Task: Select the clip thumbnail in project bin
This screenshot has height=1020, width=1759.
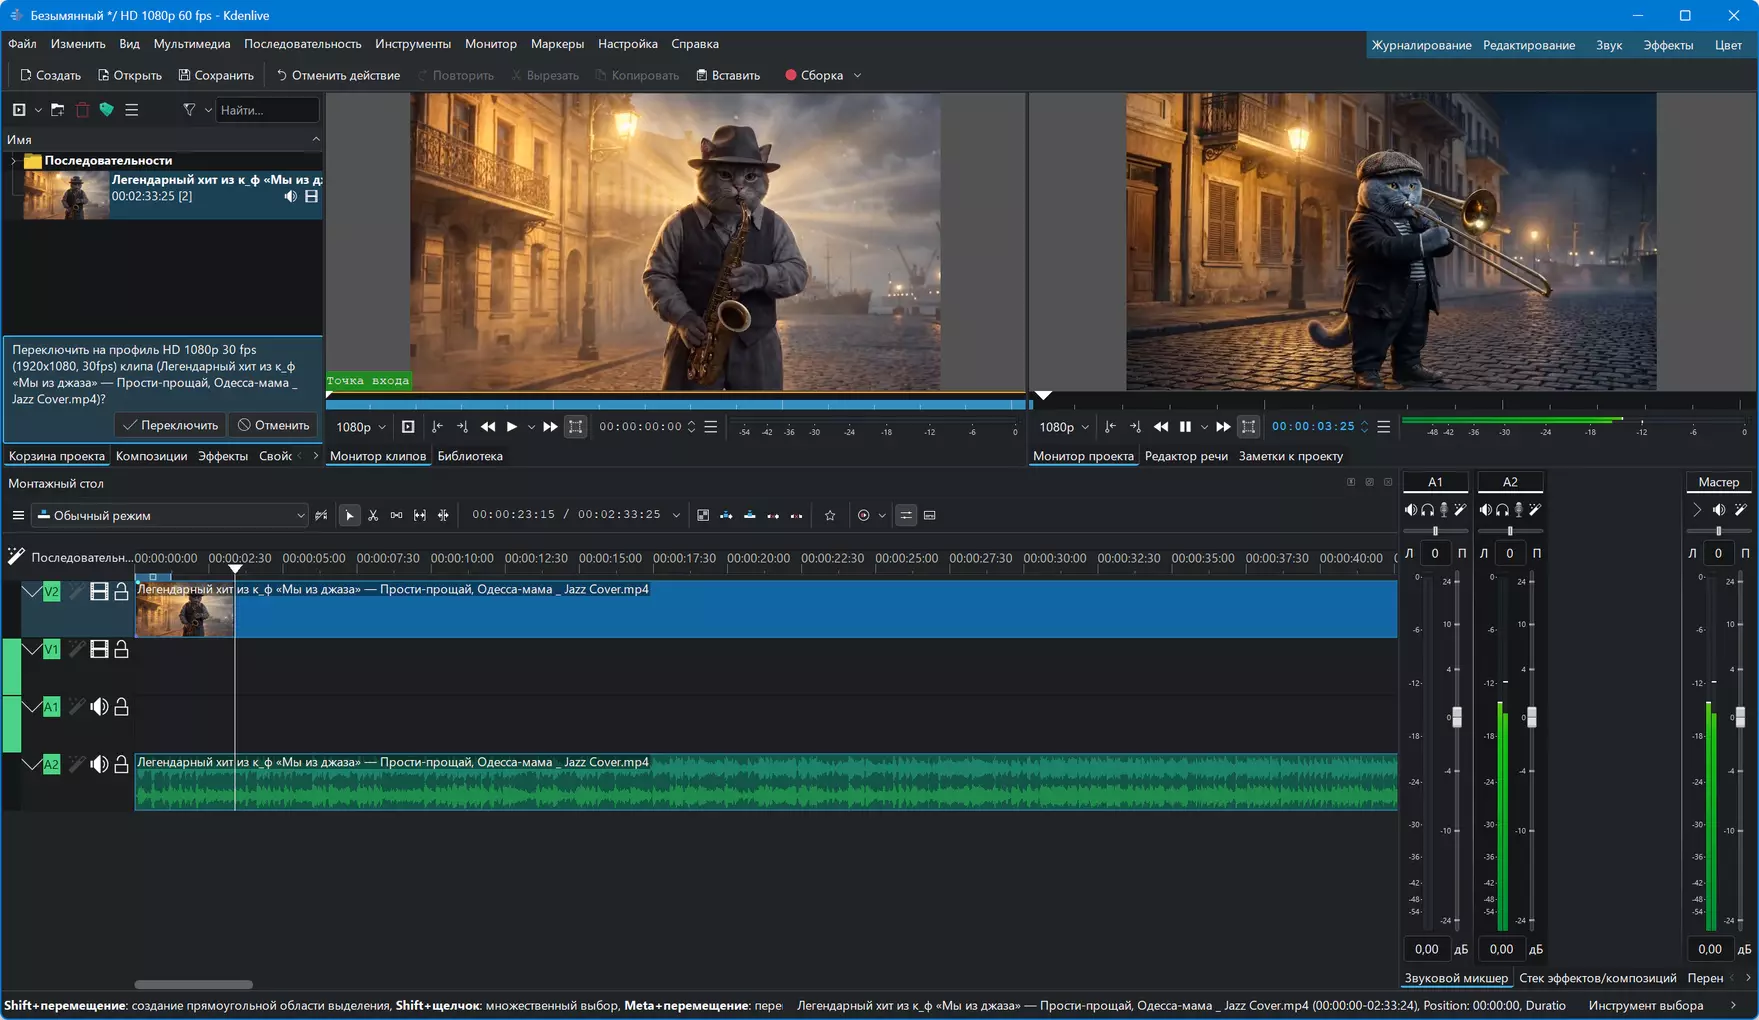Action: (66, 195)
